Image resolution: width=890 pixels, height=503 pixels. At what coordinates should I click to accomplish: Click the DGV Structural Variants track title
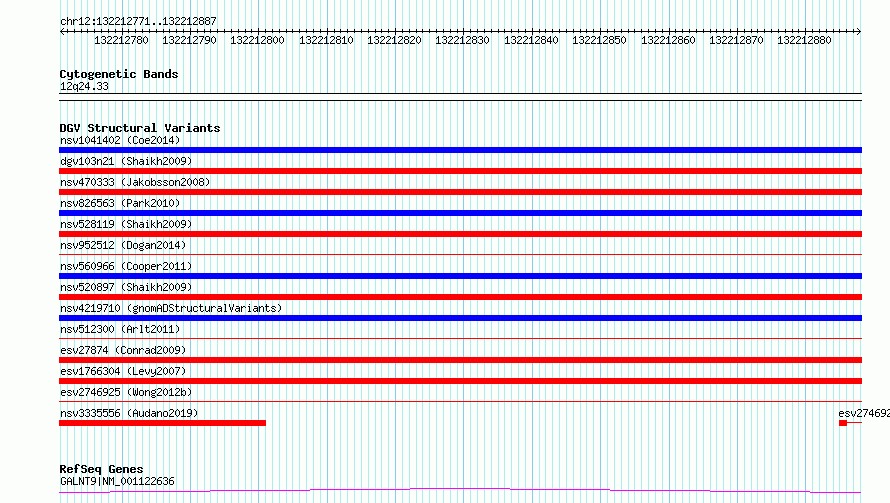(140, 128)
